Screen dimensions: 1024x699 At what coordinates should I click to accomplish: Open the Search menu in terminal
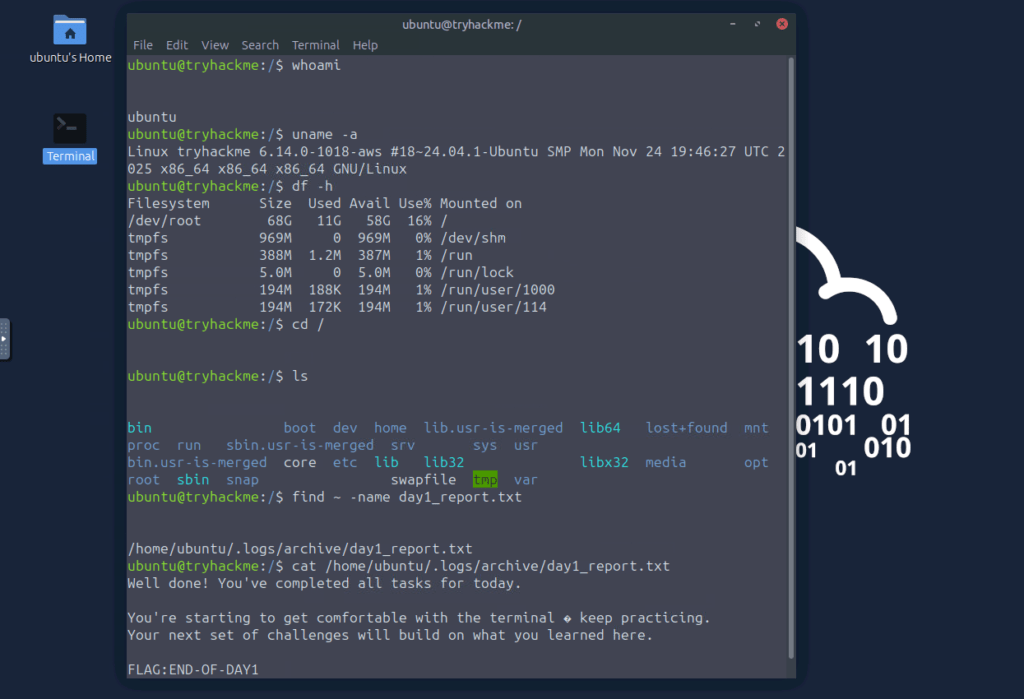pos(260,45)
